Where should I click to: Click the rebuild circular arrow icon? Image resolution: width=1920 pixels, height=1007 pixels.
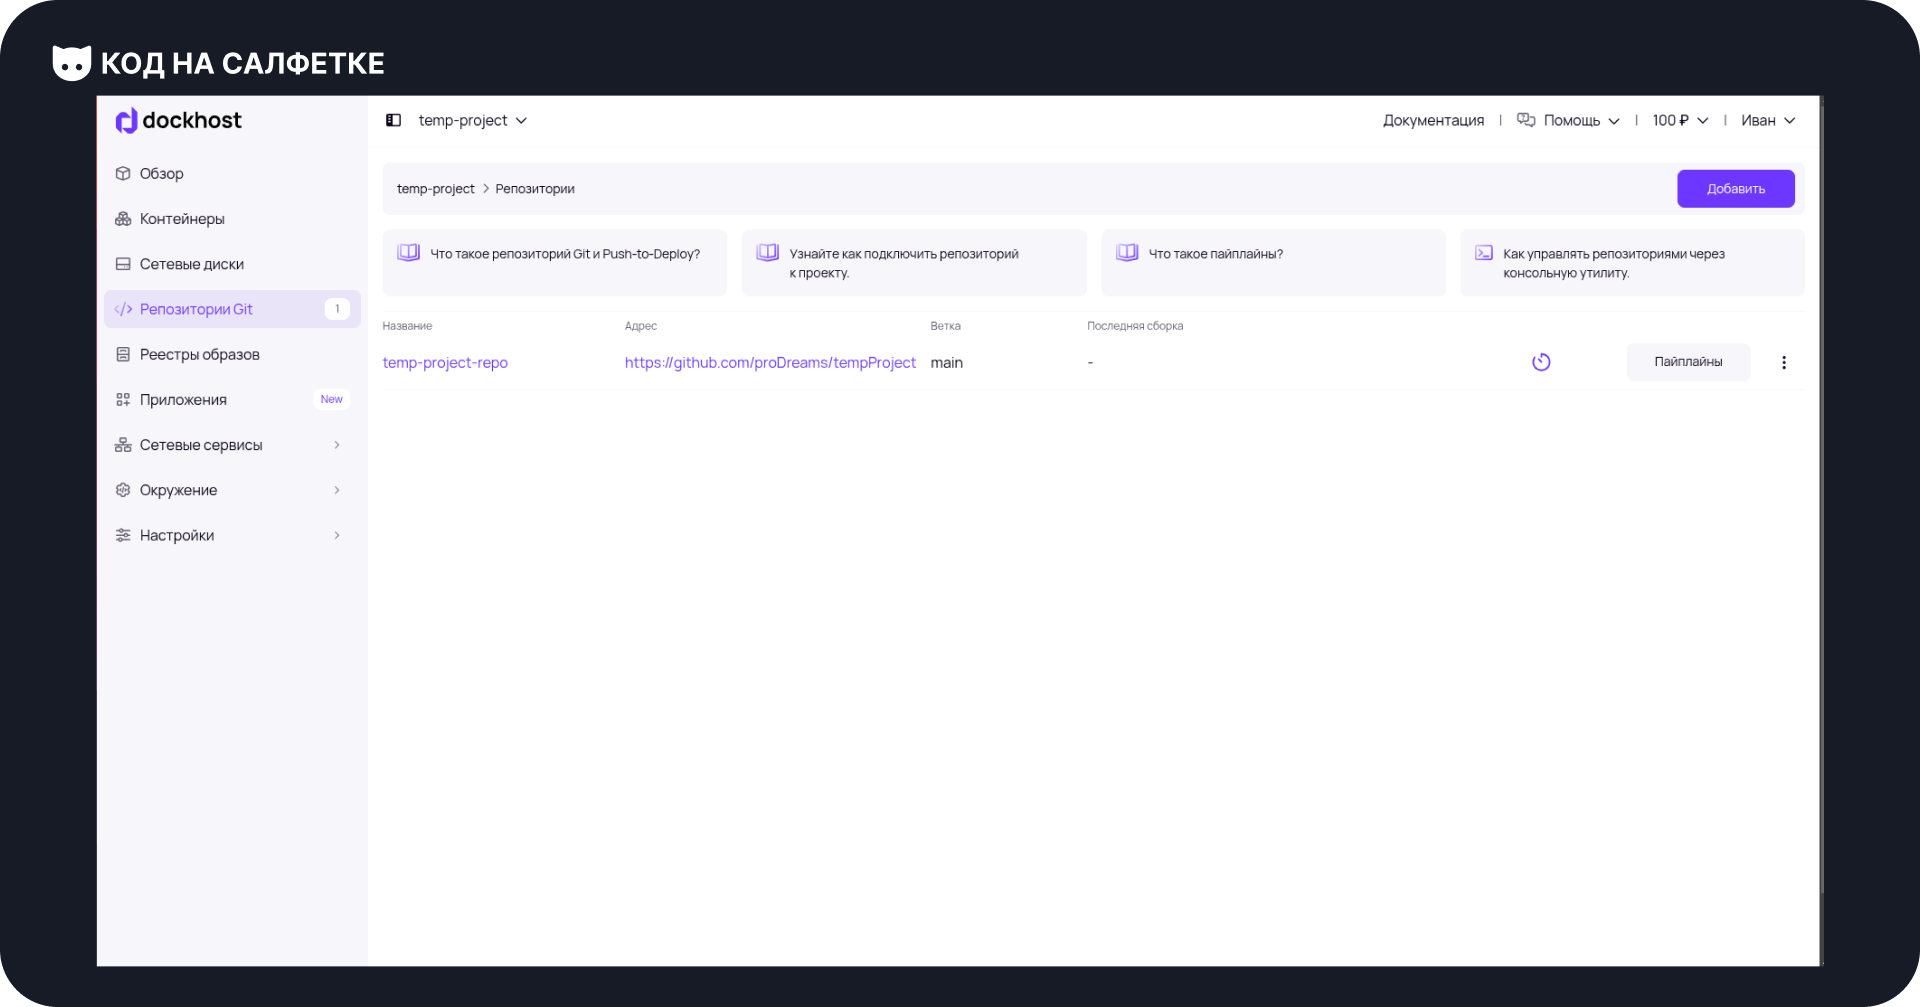click(1541, 362)
